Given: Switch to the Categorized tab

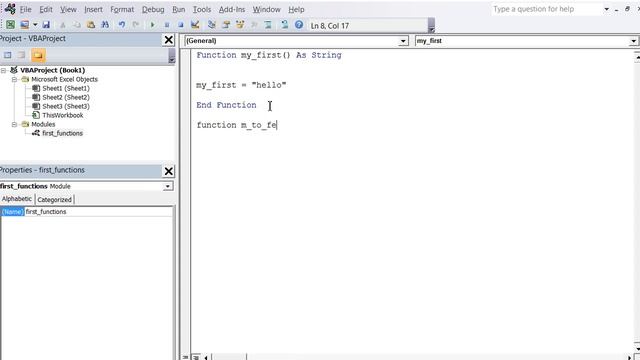Looking at the screenshot, I should [54, 200].
